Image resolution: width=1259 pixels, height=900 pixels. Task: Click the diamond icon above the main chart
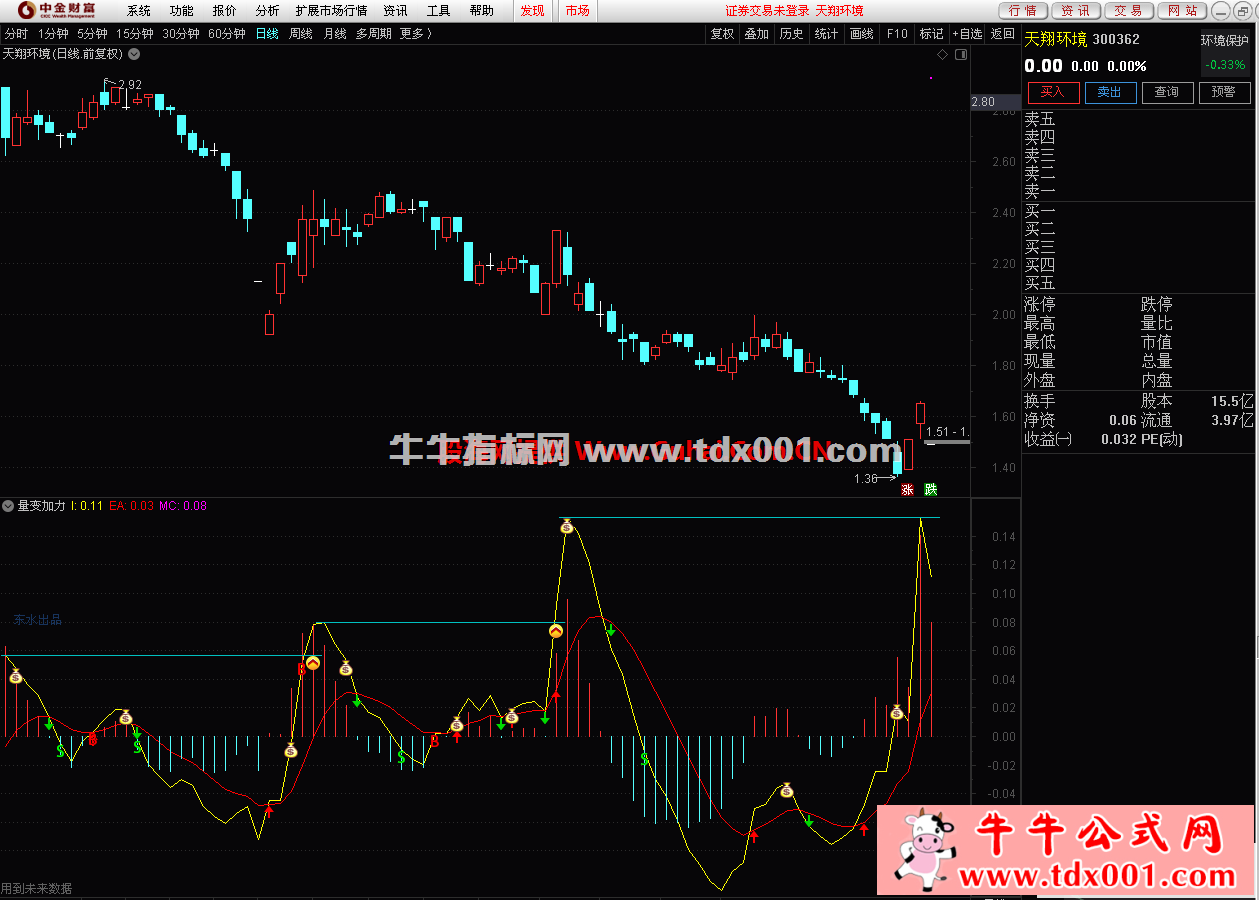click(x=942, y=54)
